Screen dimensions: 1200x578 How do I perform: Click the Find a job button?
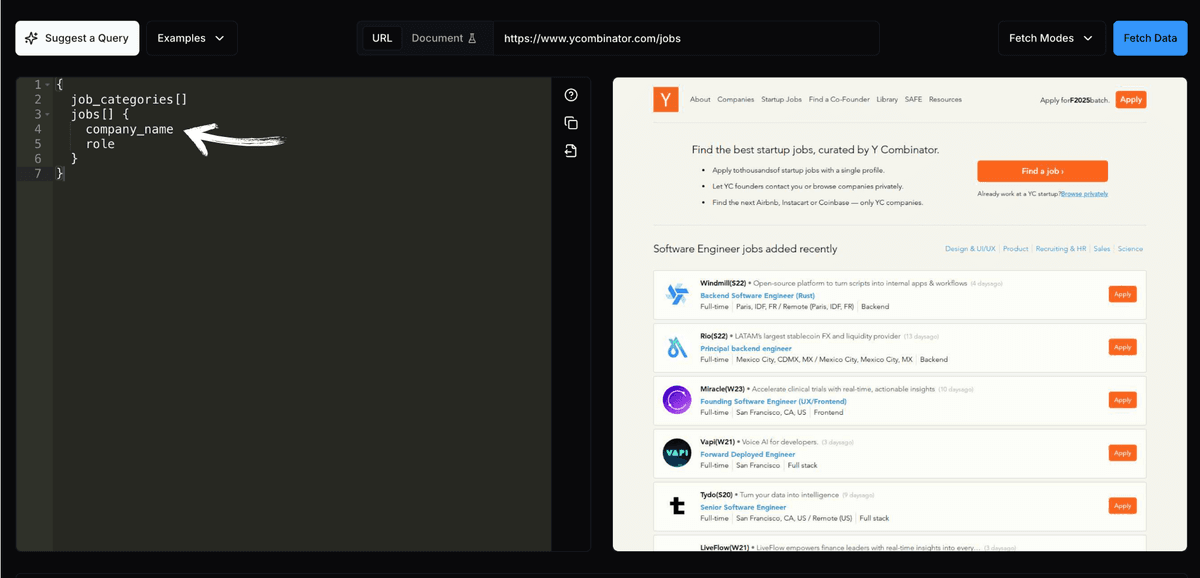point(1042,171)
